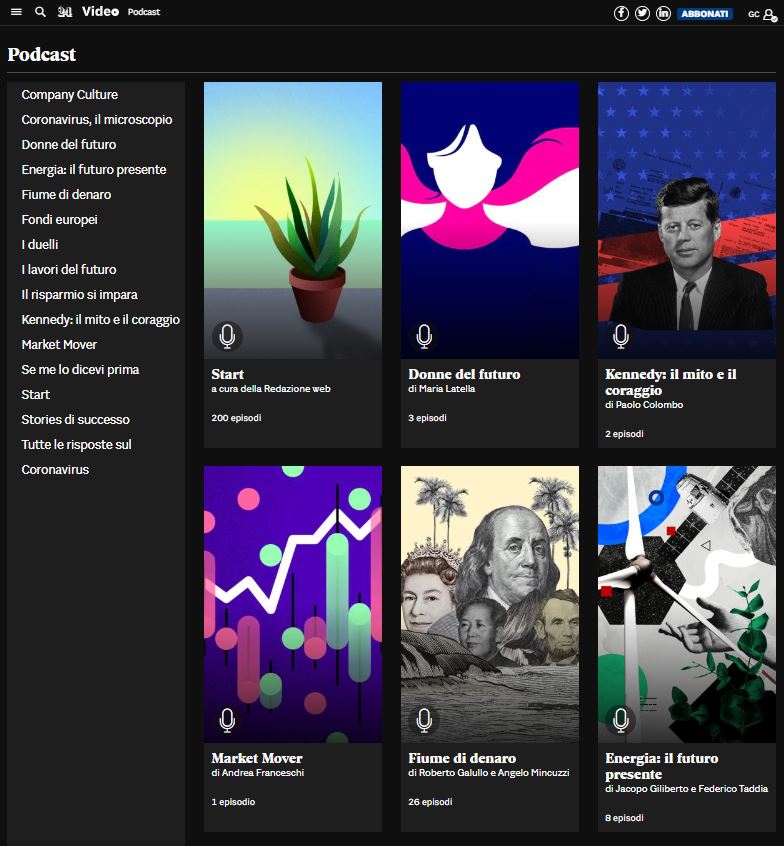Screen dimensions: 784x846
Task: Open the Twitter social icon
Action: [642, 13]
